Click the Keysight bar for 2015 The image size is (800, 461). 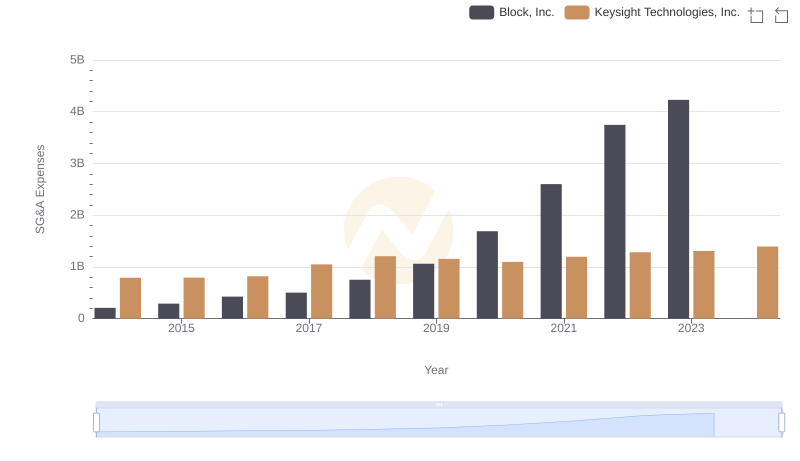click(194, 298)
